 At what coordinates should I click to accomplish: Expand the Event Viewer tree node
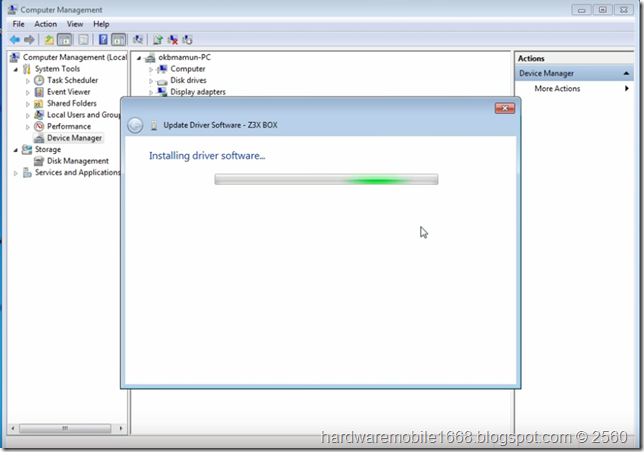28,92
